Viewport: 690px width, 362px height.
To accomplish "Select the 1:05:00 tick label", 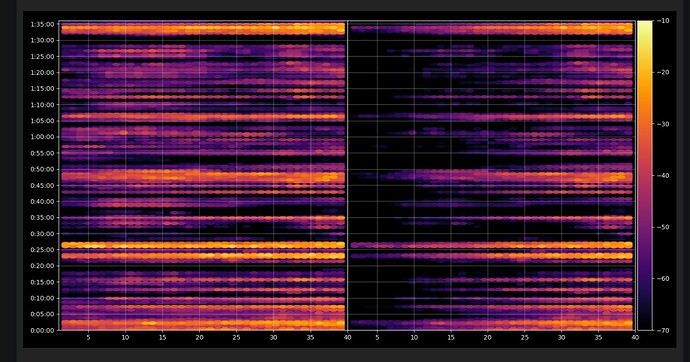I will point(42,121).
